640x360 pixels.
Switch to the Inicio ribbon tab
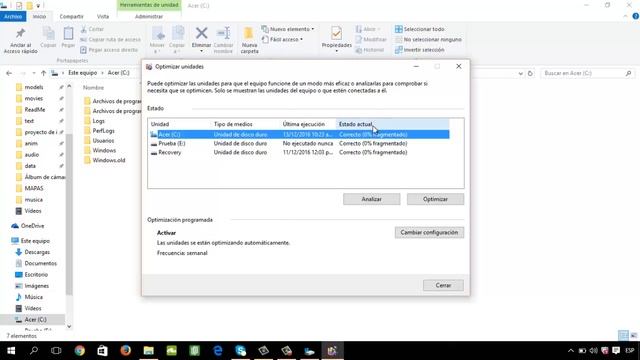click(x=39, y=16)
